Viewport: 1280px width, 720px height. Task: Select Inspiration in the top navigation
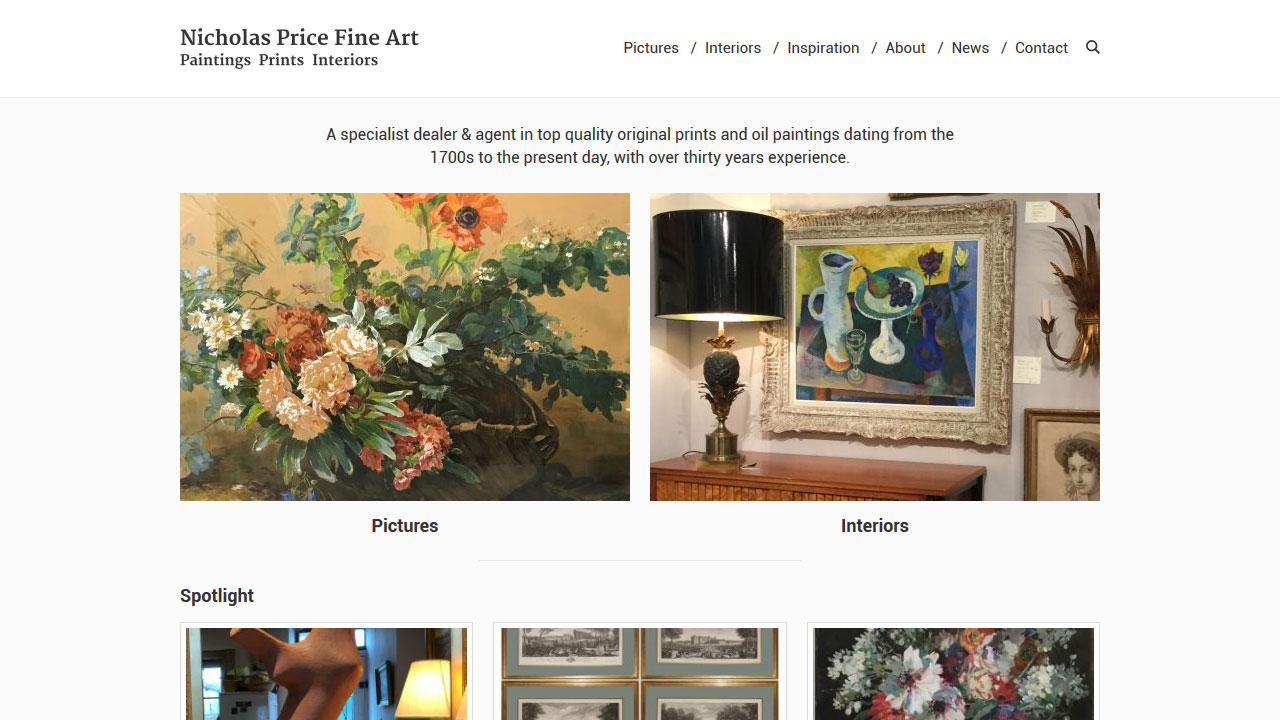point(823,48)
